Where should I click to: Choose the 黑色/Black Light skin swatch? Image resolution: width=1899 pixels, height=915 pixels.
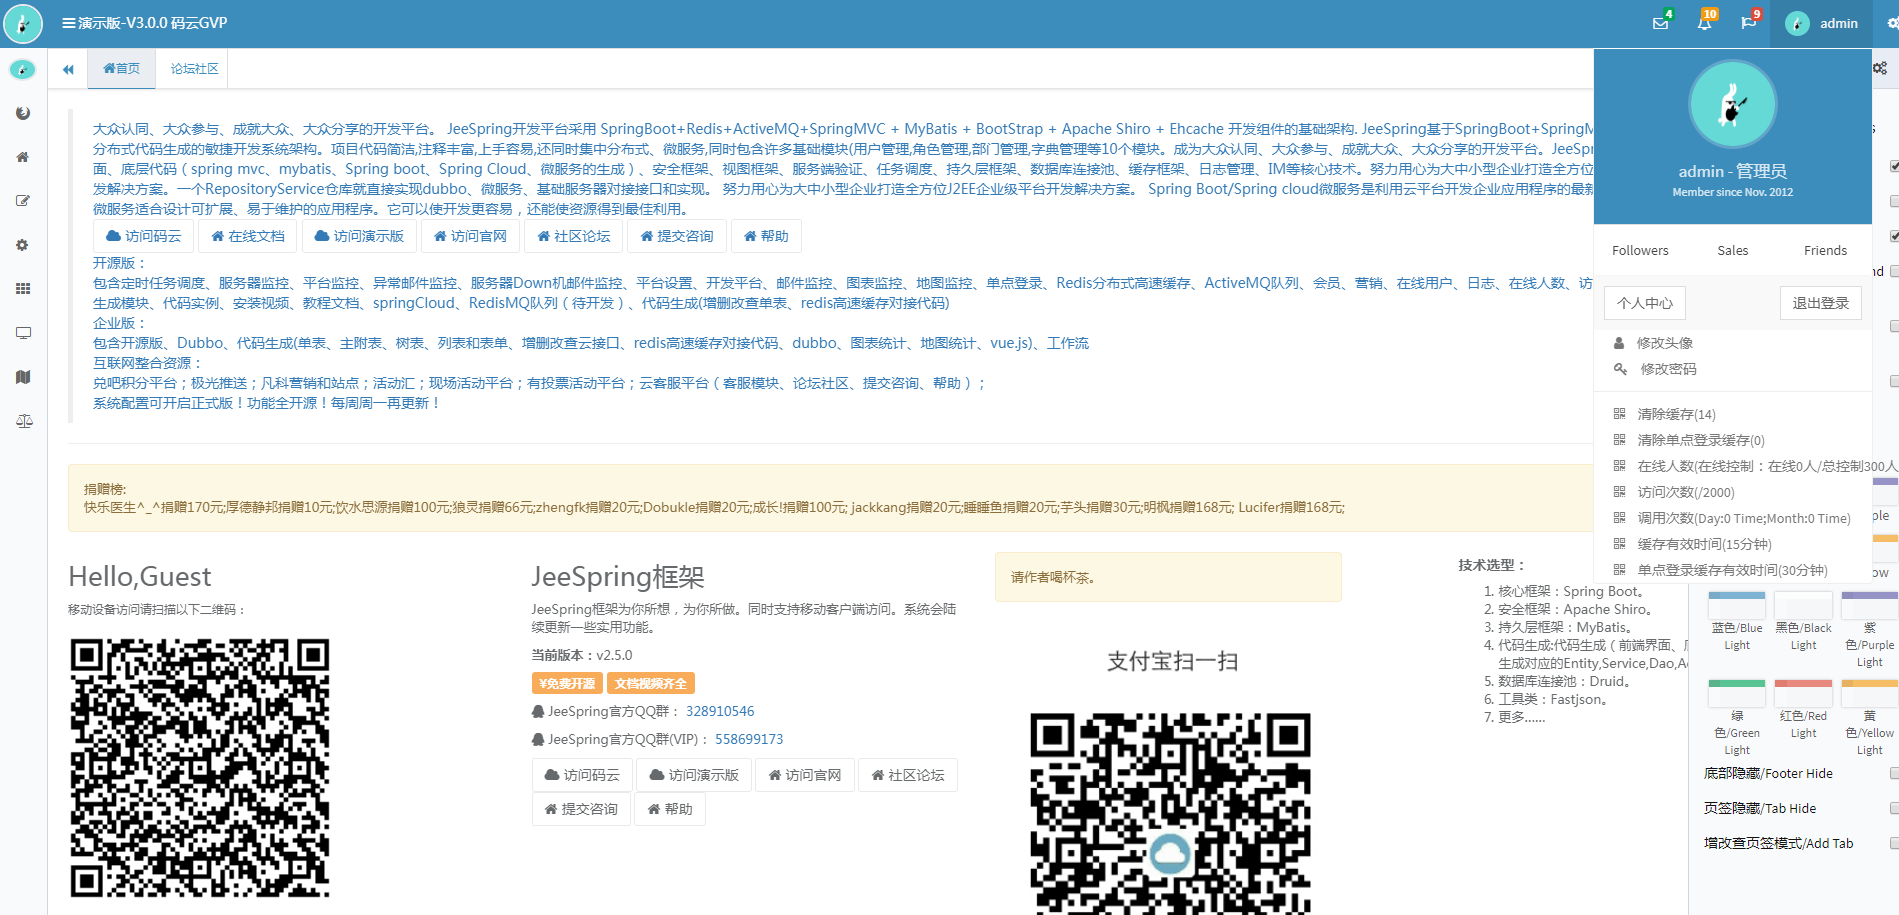click(1803, 605)
